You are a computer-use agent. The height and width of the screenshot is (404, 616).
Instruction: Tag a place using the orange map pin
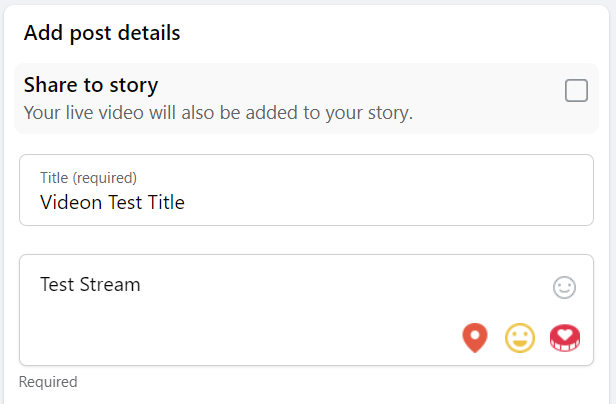tap(475, 338)
